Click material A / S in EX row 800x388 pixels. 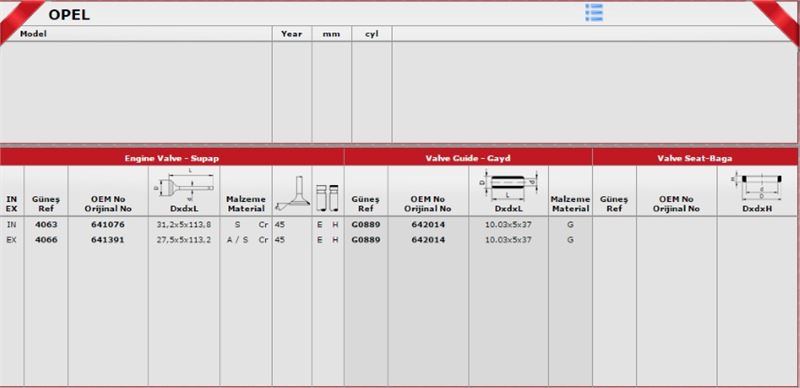(x=237, y=239)
